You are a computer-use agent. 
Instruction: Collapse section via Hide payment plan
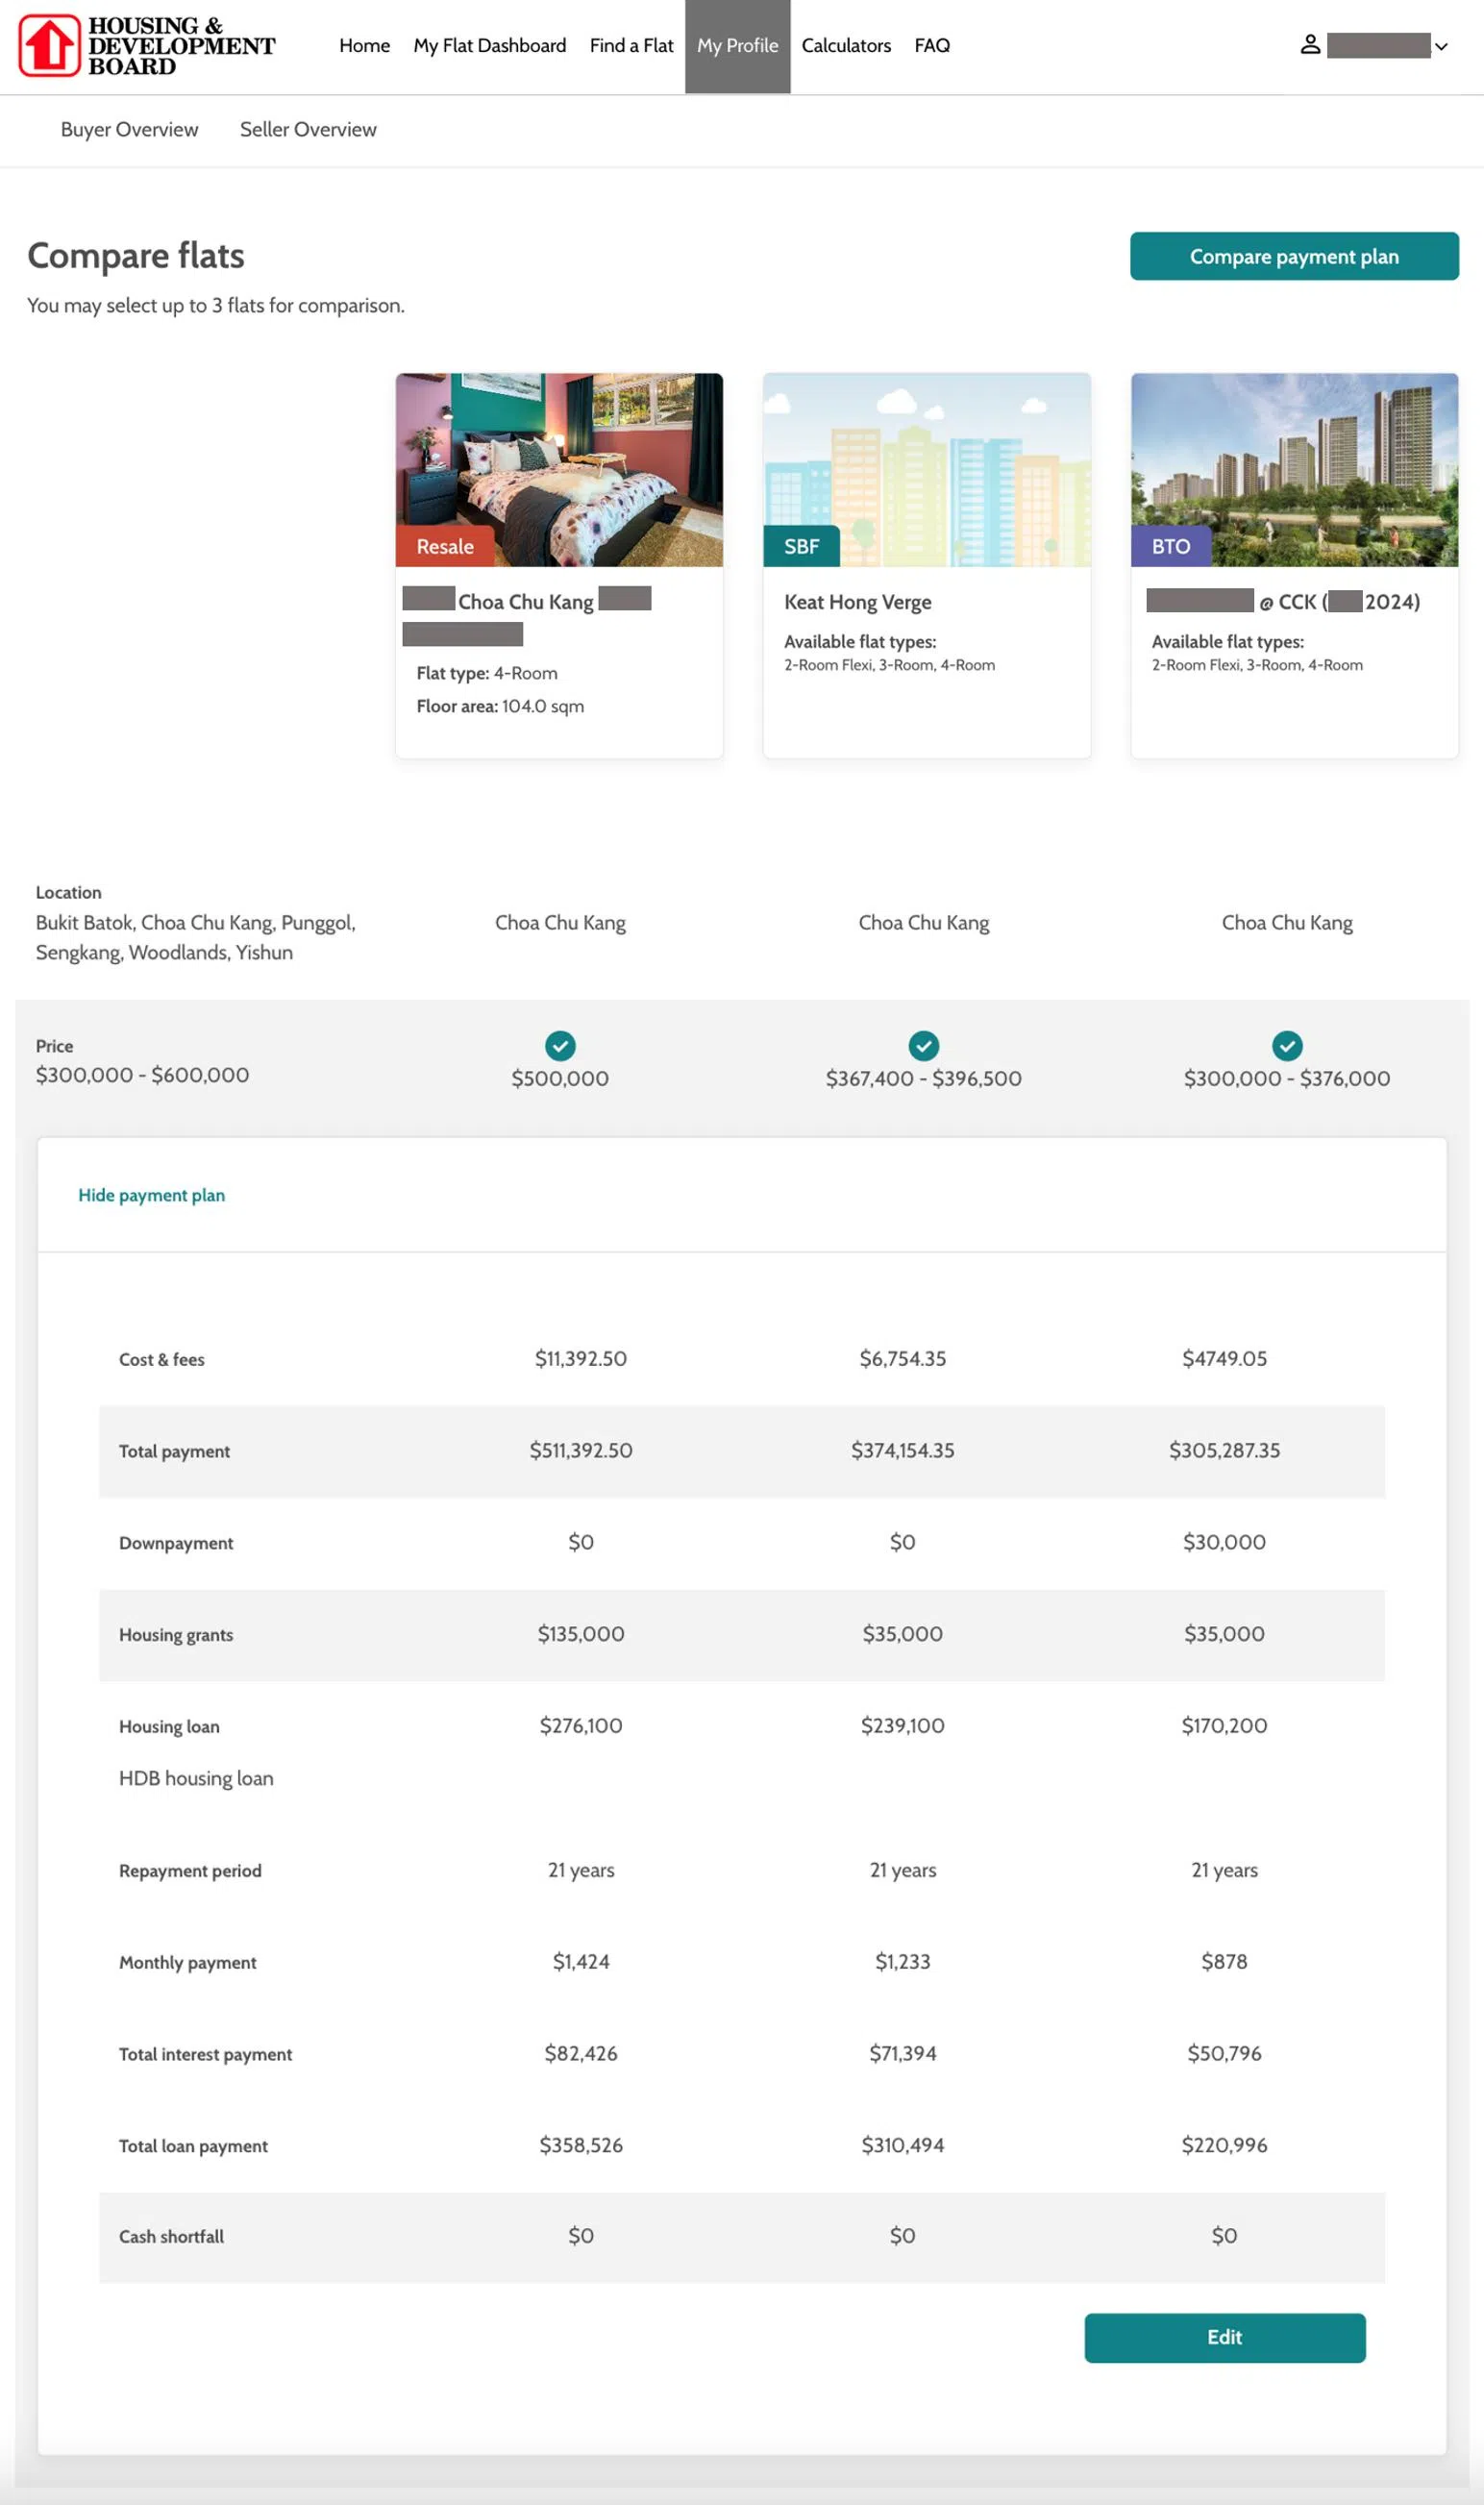click(151, 1195)
